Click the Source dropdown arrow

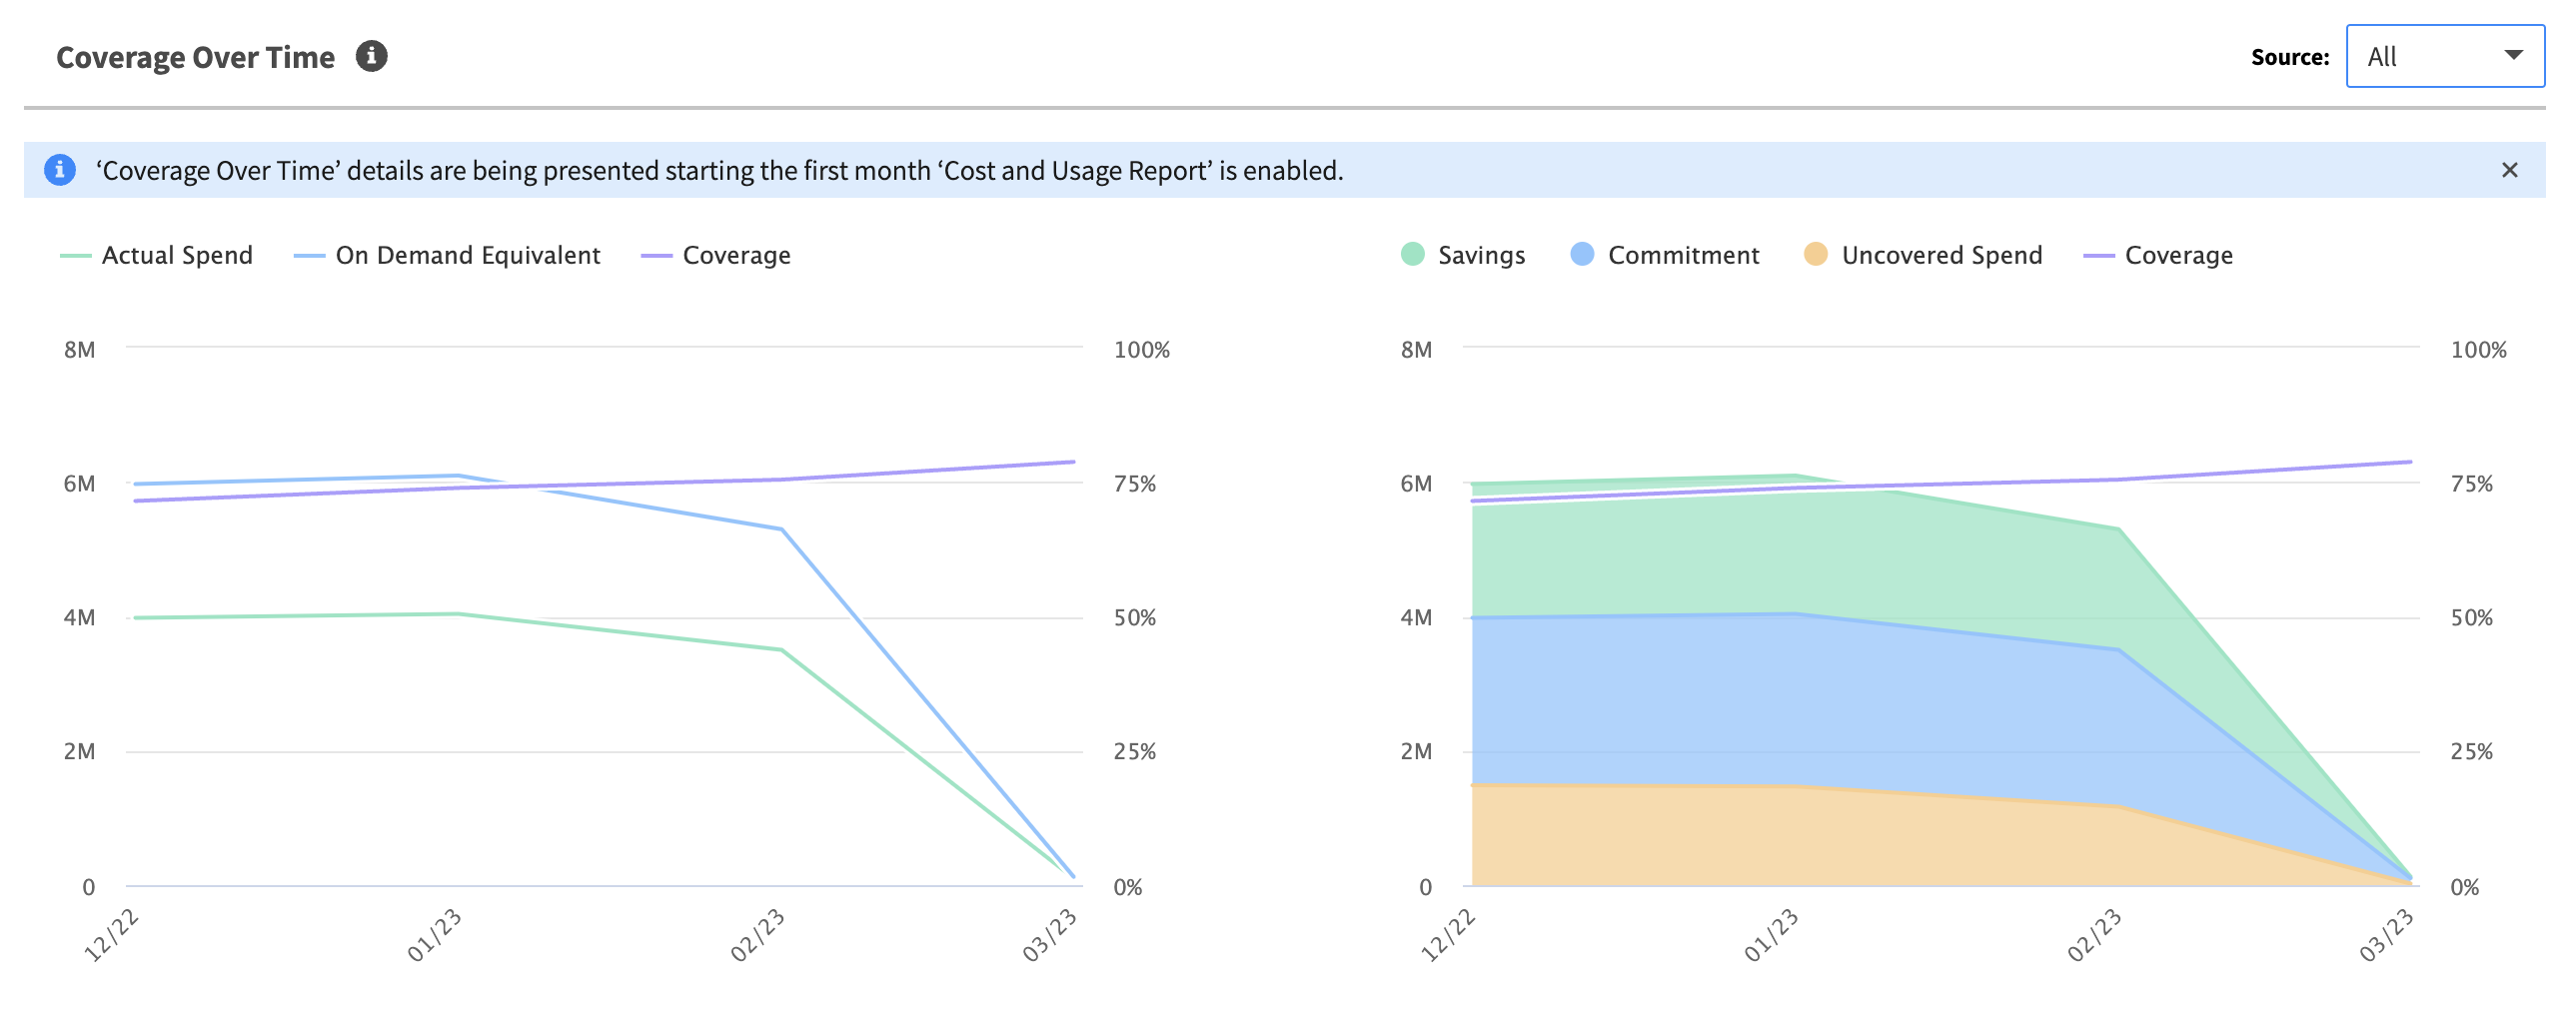pos(2512,56)
